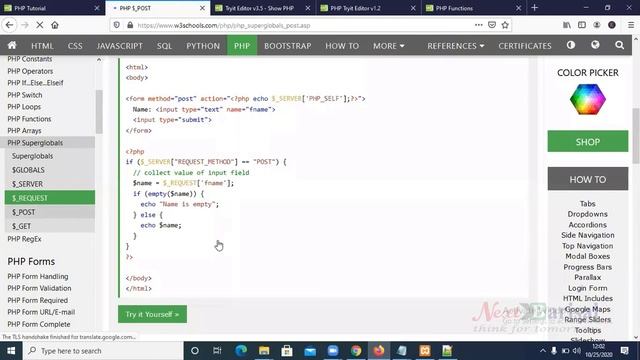Show hidden system tray icons
This screenshot has height=360, width=640.
[542, 351]
